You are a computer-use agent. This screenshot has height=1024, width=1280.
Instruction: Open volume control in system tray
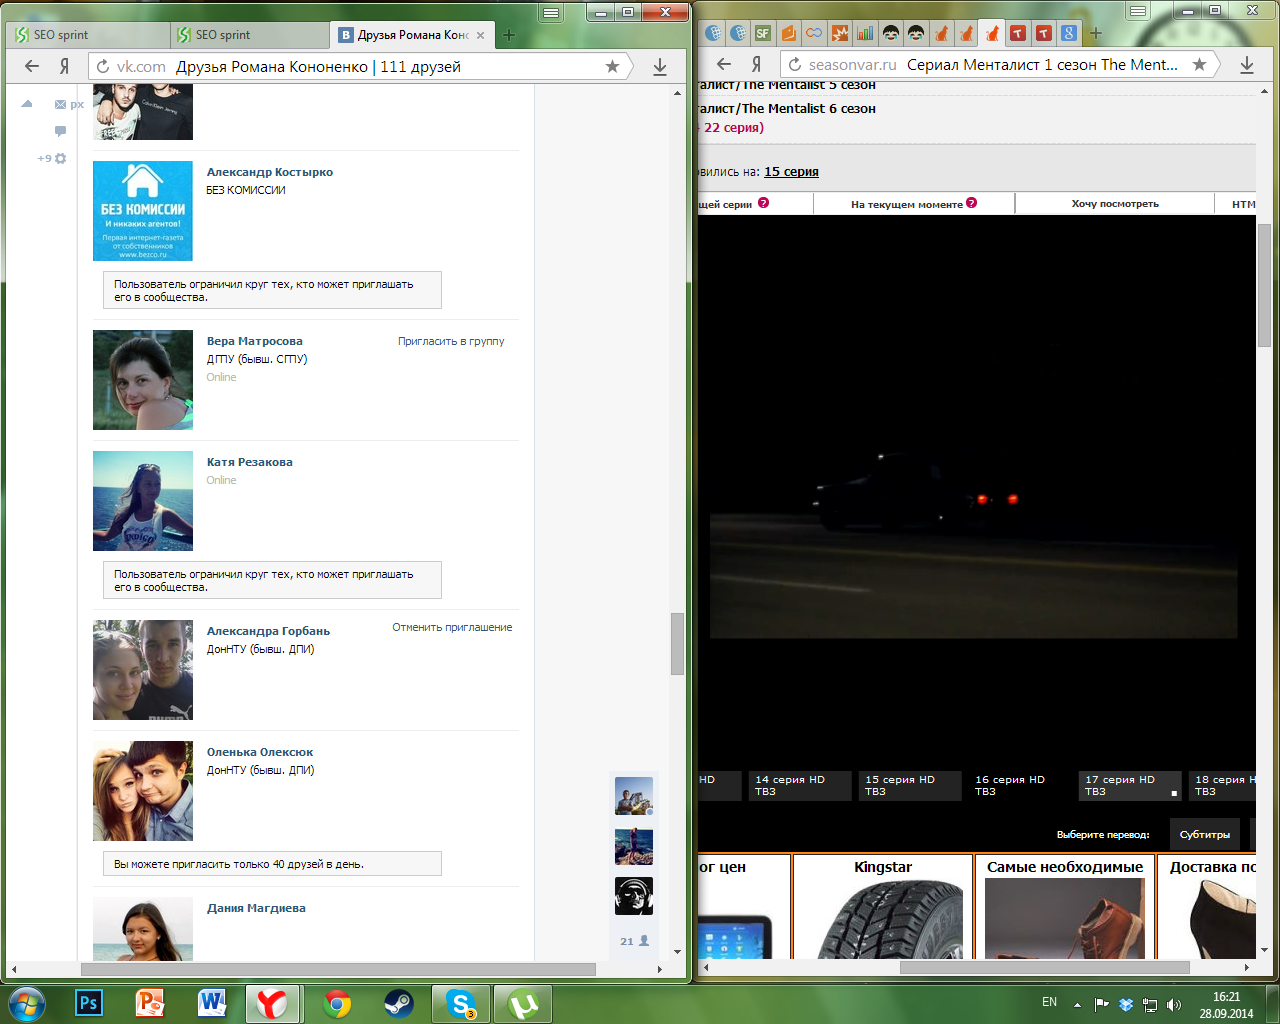pos(1174,1004)
